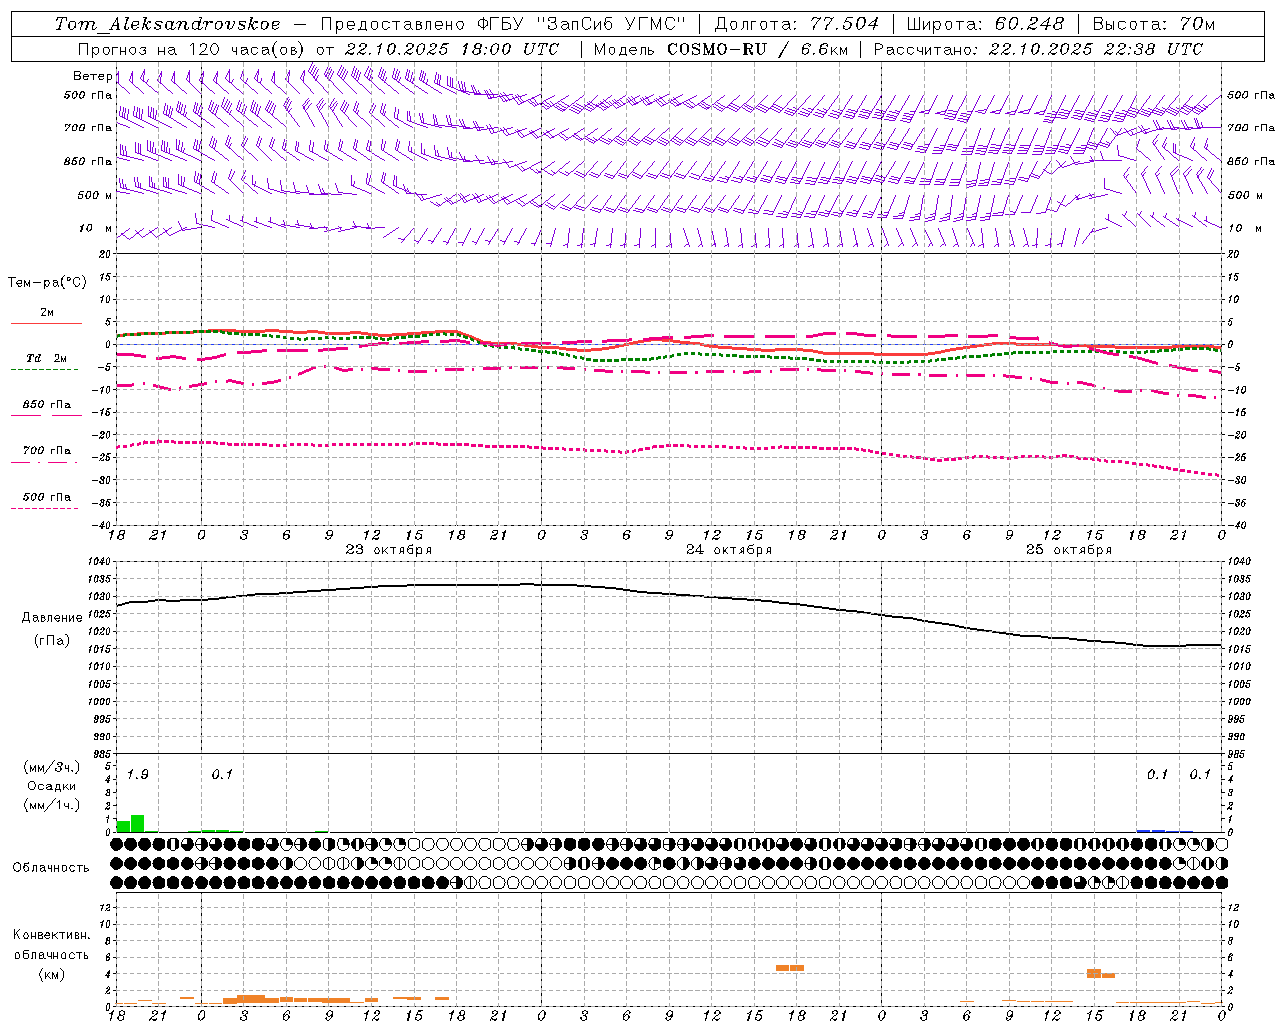The height and width of the screenshot is (1024, 1280).
Task: Click the orange convective bar on 25 October 15h
Action: click(x=1094, y=973)
